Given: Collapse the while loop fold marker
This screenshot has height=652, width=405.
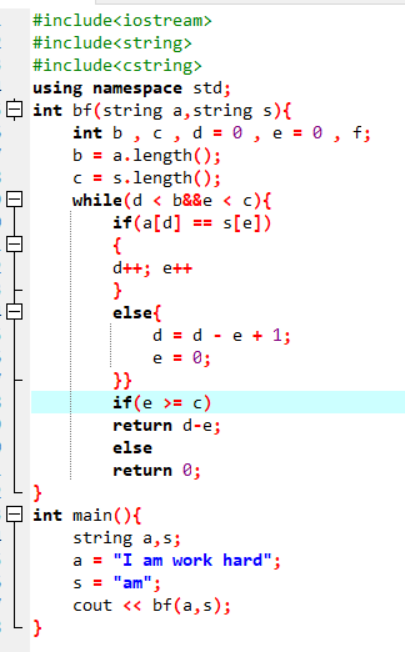Looking at the screenshot, I should tap(15, 199).
